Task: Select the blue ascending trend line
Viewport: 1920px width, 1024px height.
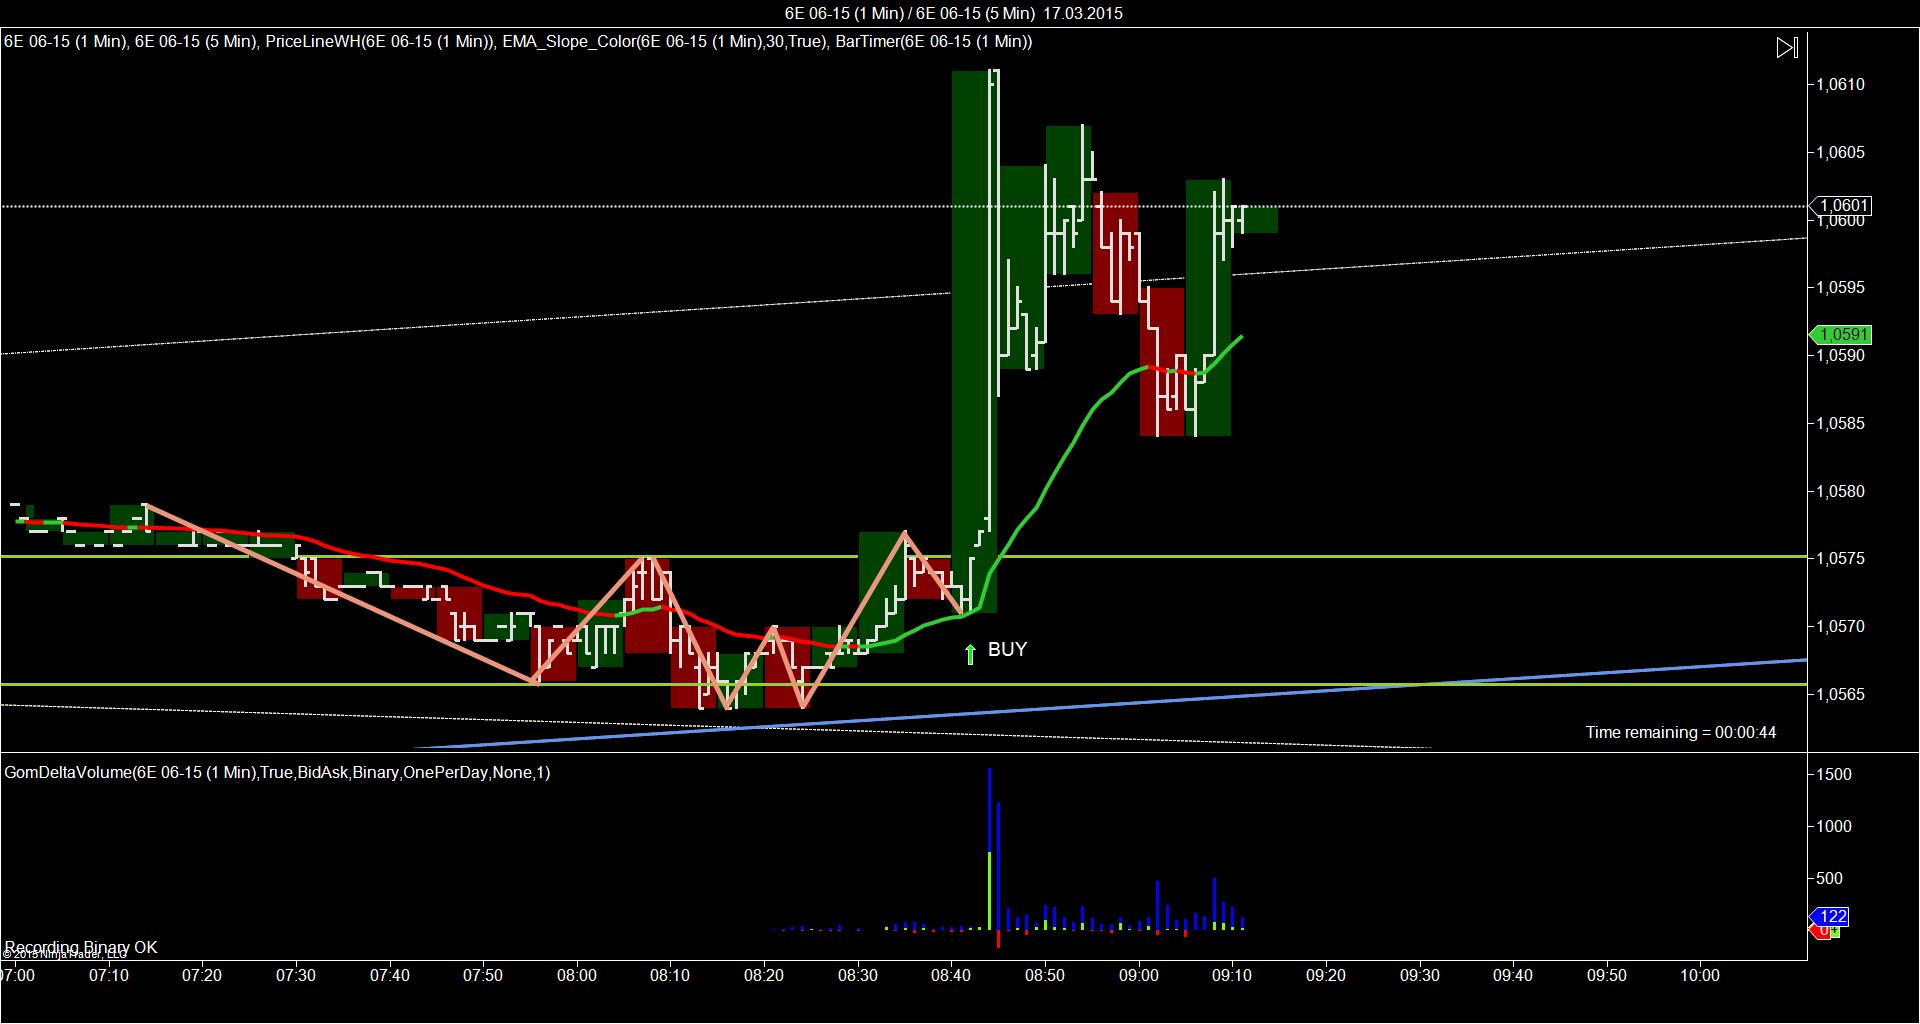Action: (x=1110, y=703)
